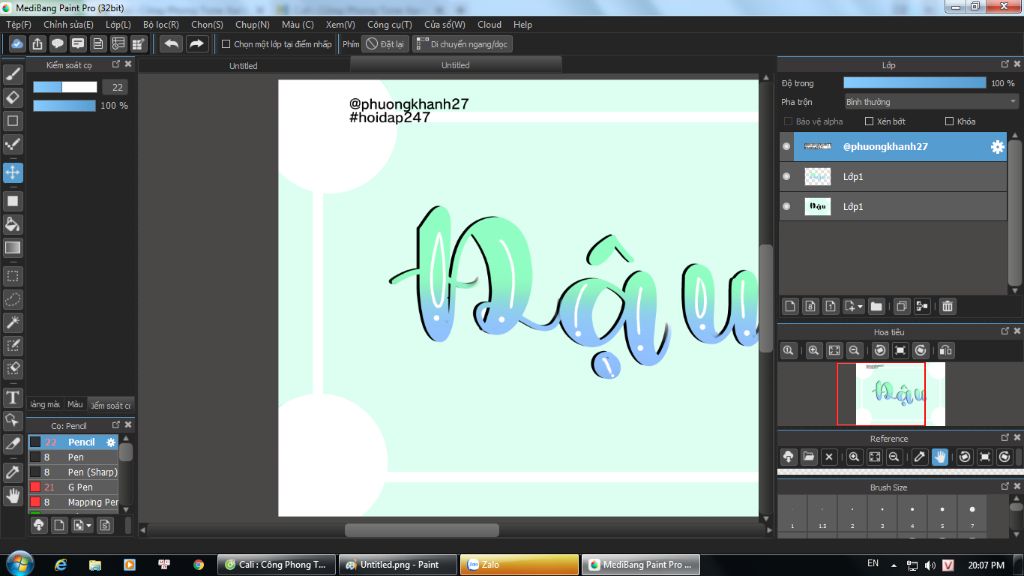Open the Công cụ(T) menu

389,24
